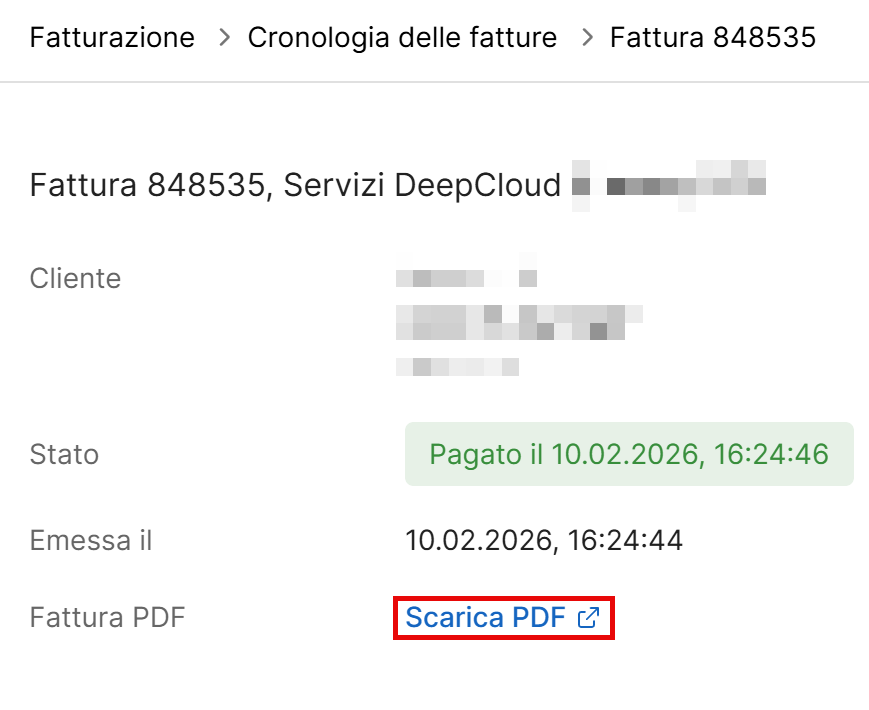Select the blurred text beside the heading

[x=668, y=184]
